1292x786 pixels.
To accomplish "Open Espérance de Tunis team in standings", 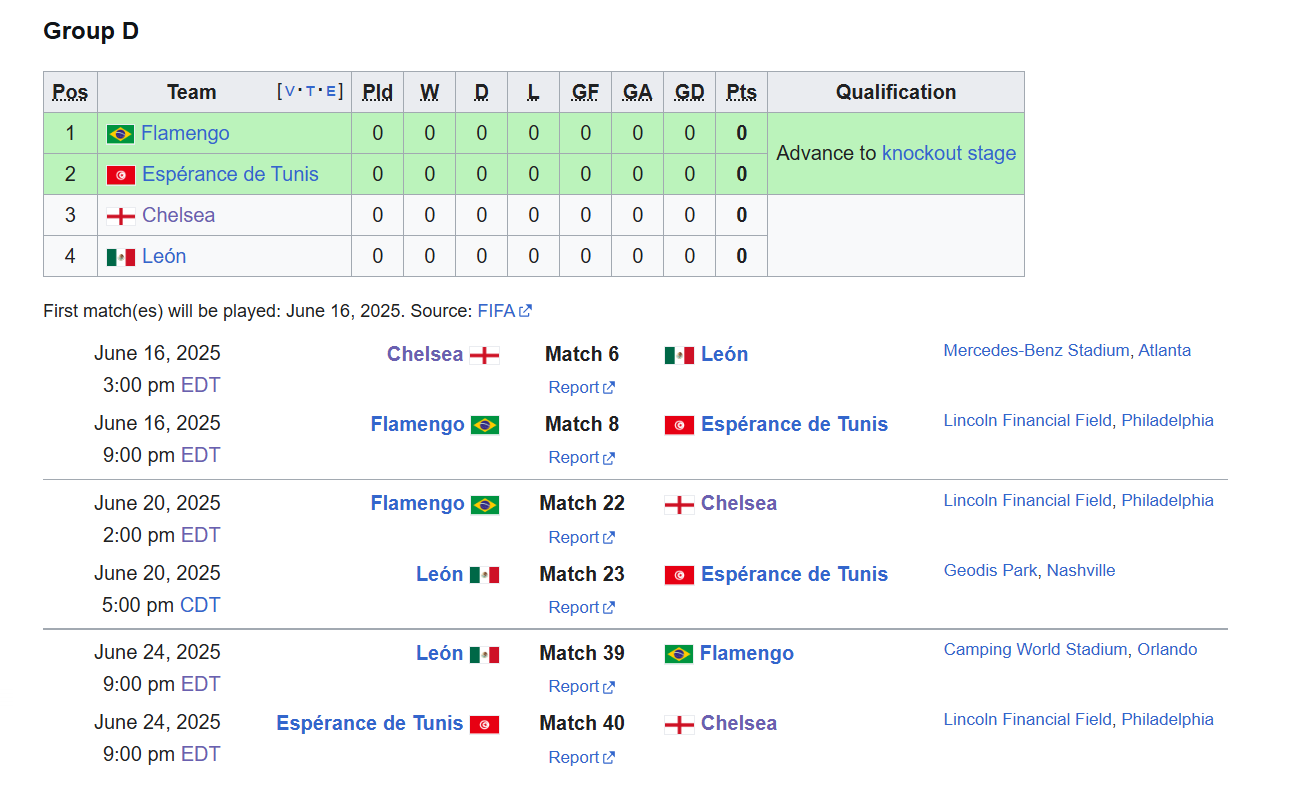I will tap(230, 174).
